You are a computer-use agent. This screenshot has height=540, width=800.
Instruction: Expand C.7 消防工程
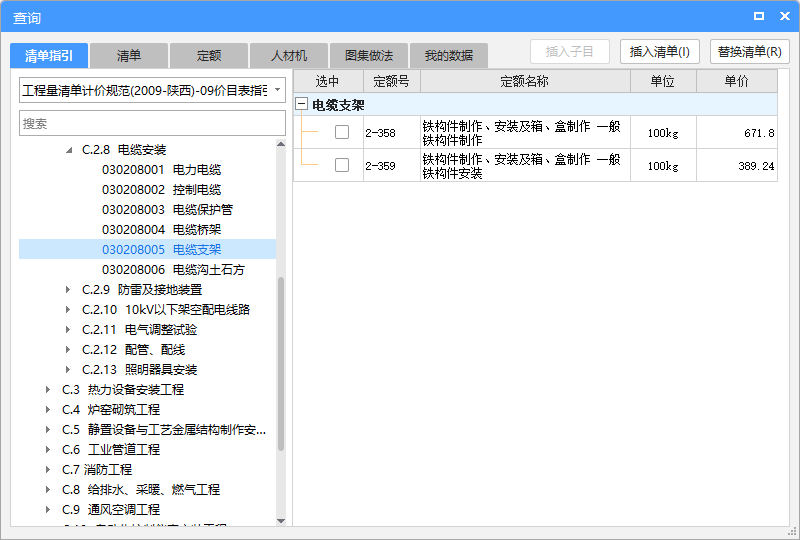[x=48, y=470]
